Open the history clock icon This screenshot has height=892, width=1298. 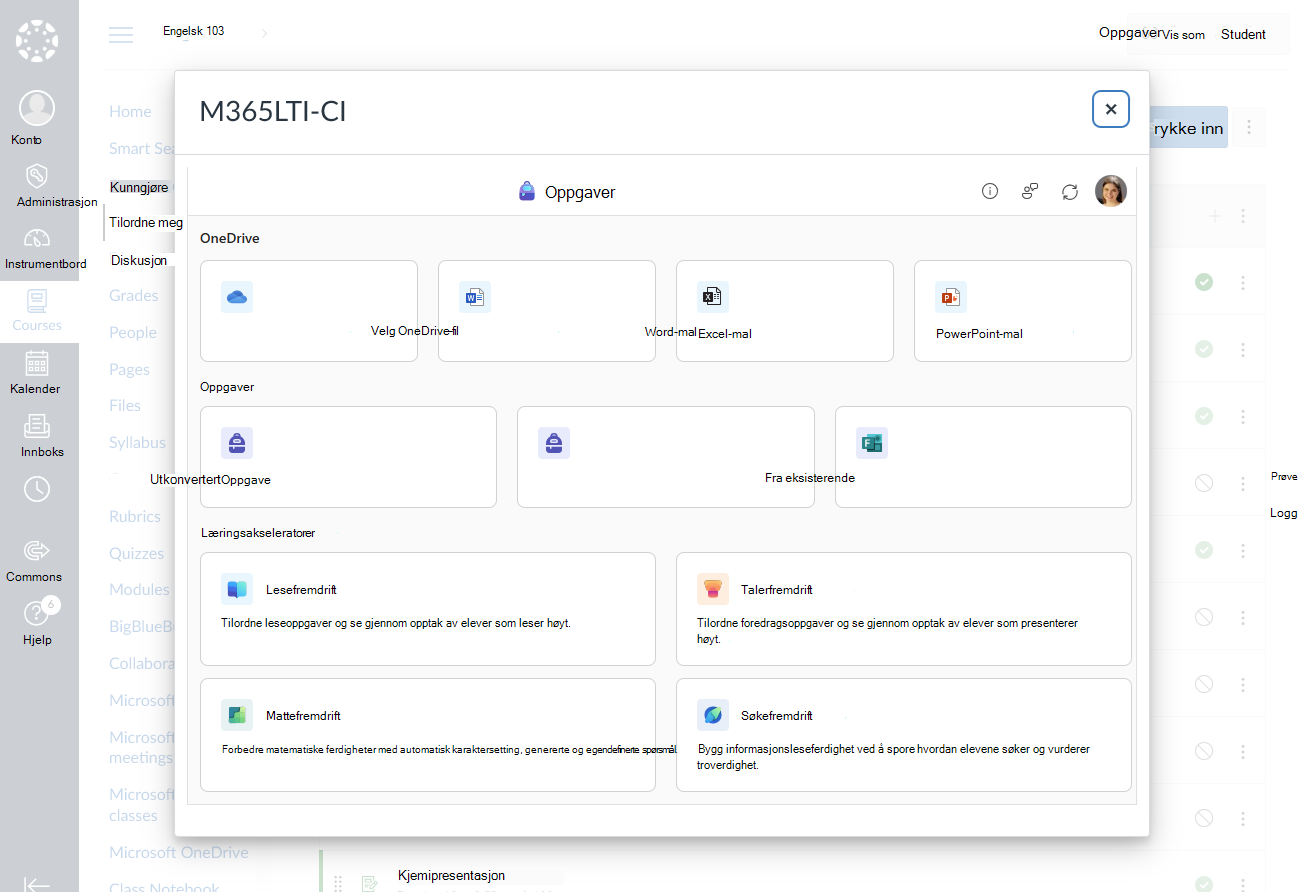[37, 488]
